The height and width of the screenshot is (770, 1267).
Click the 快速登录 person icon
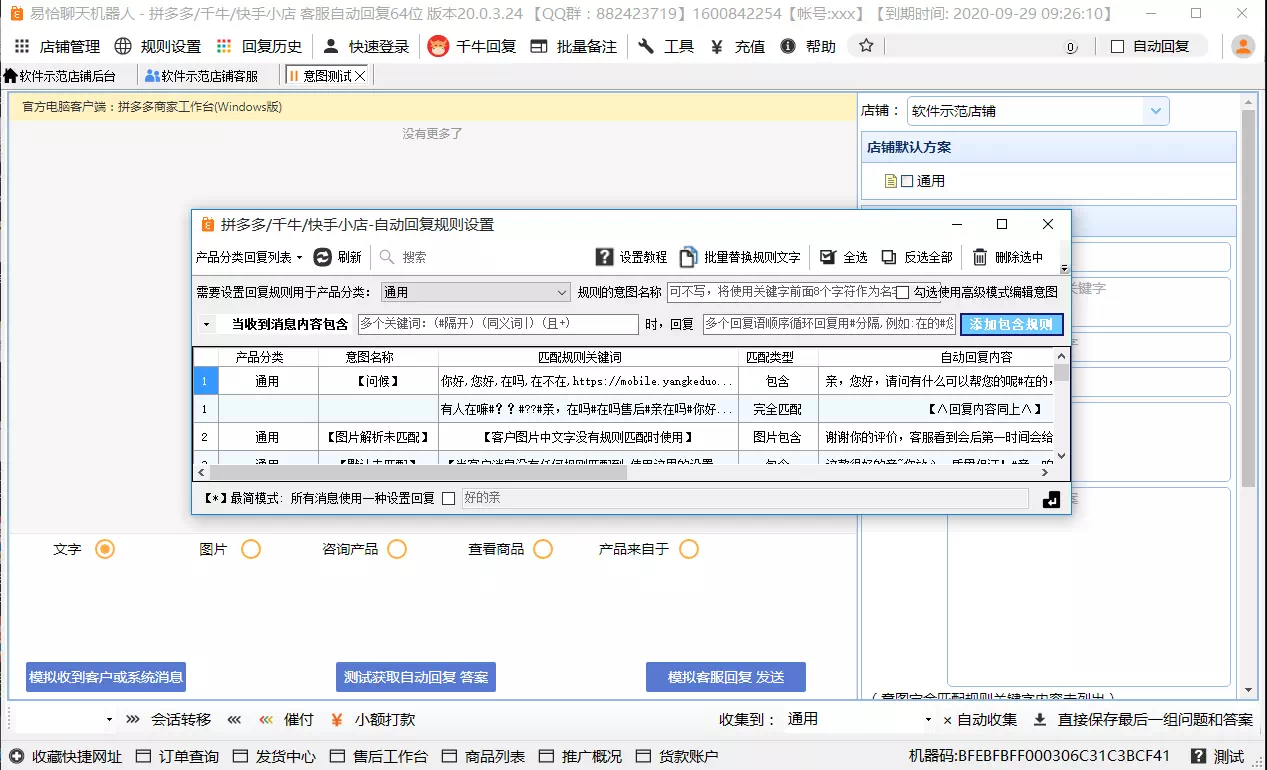(331, 46)
